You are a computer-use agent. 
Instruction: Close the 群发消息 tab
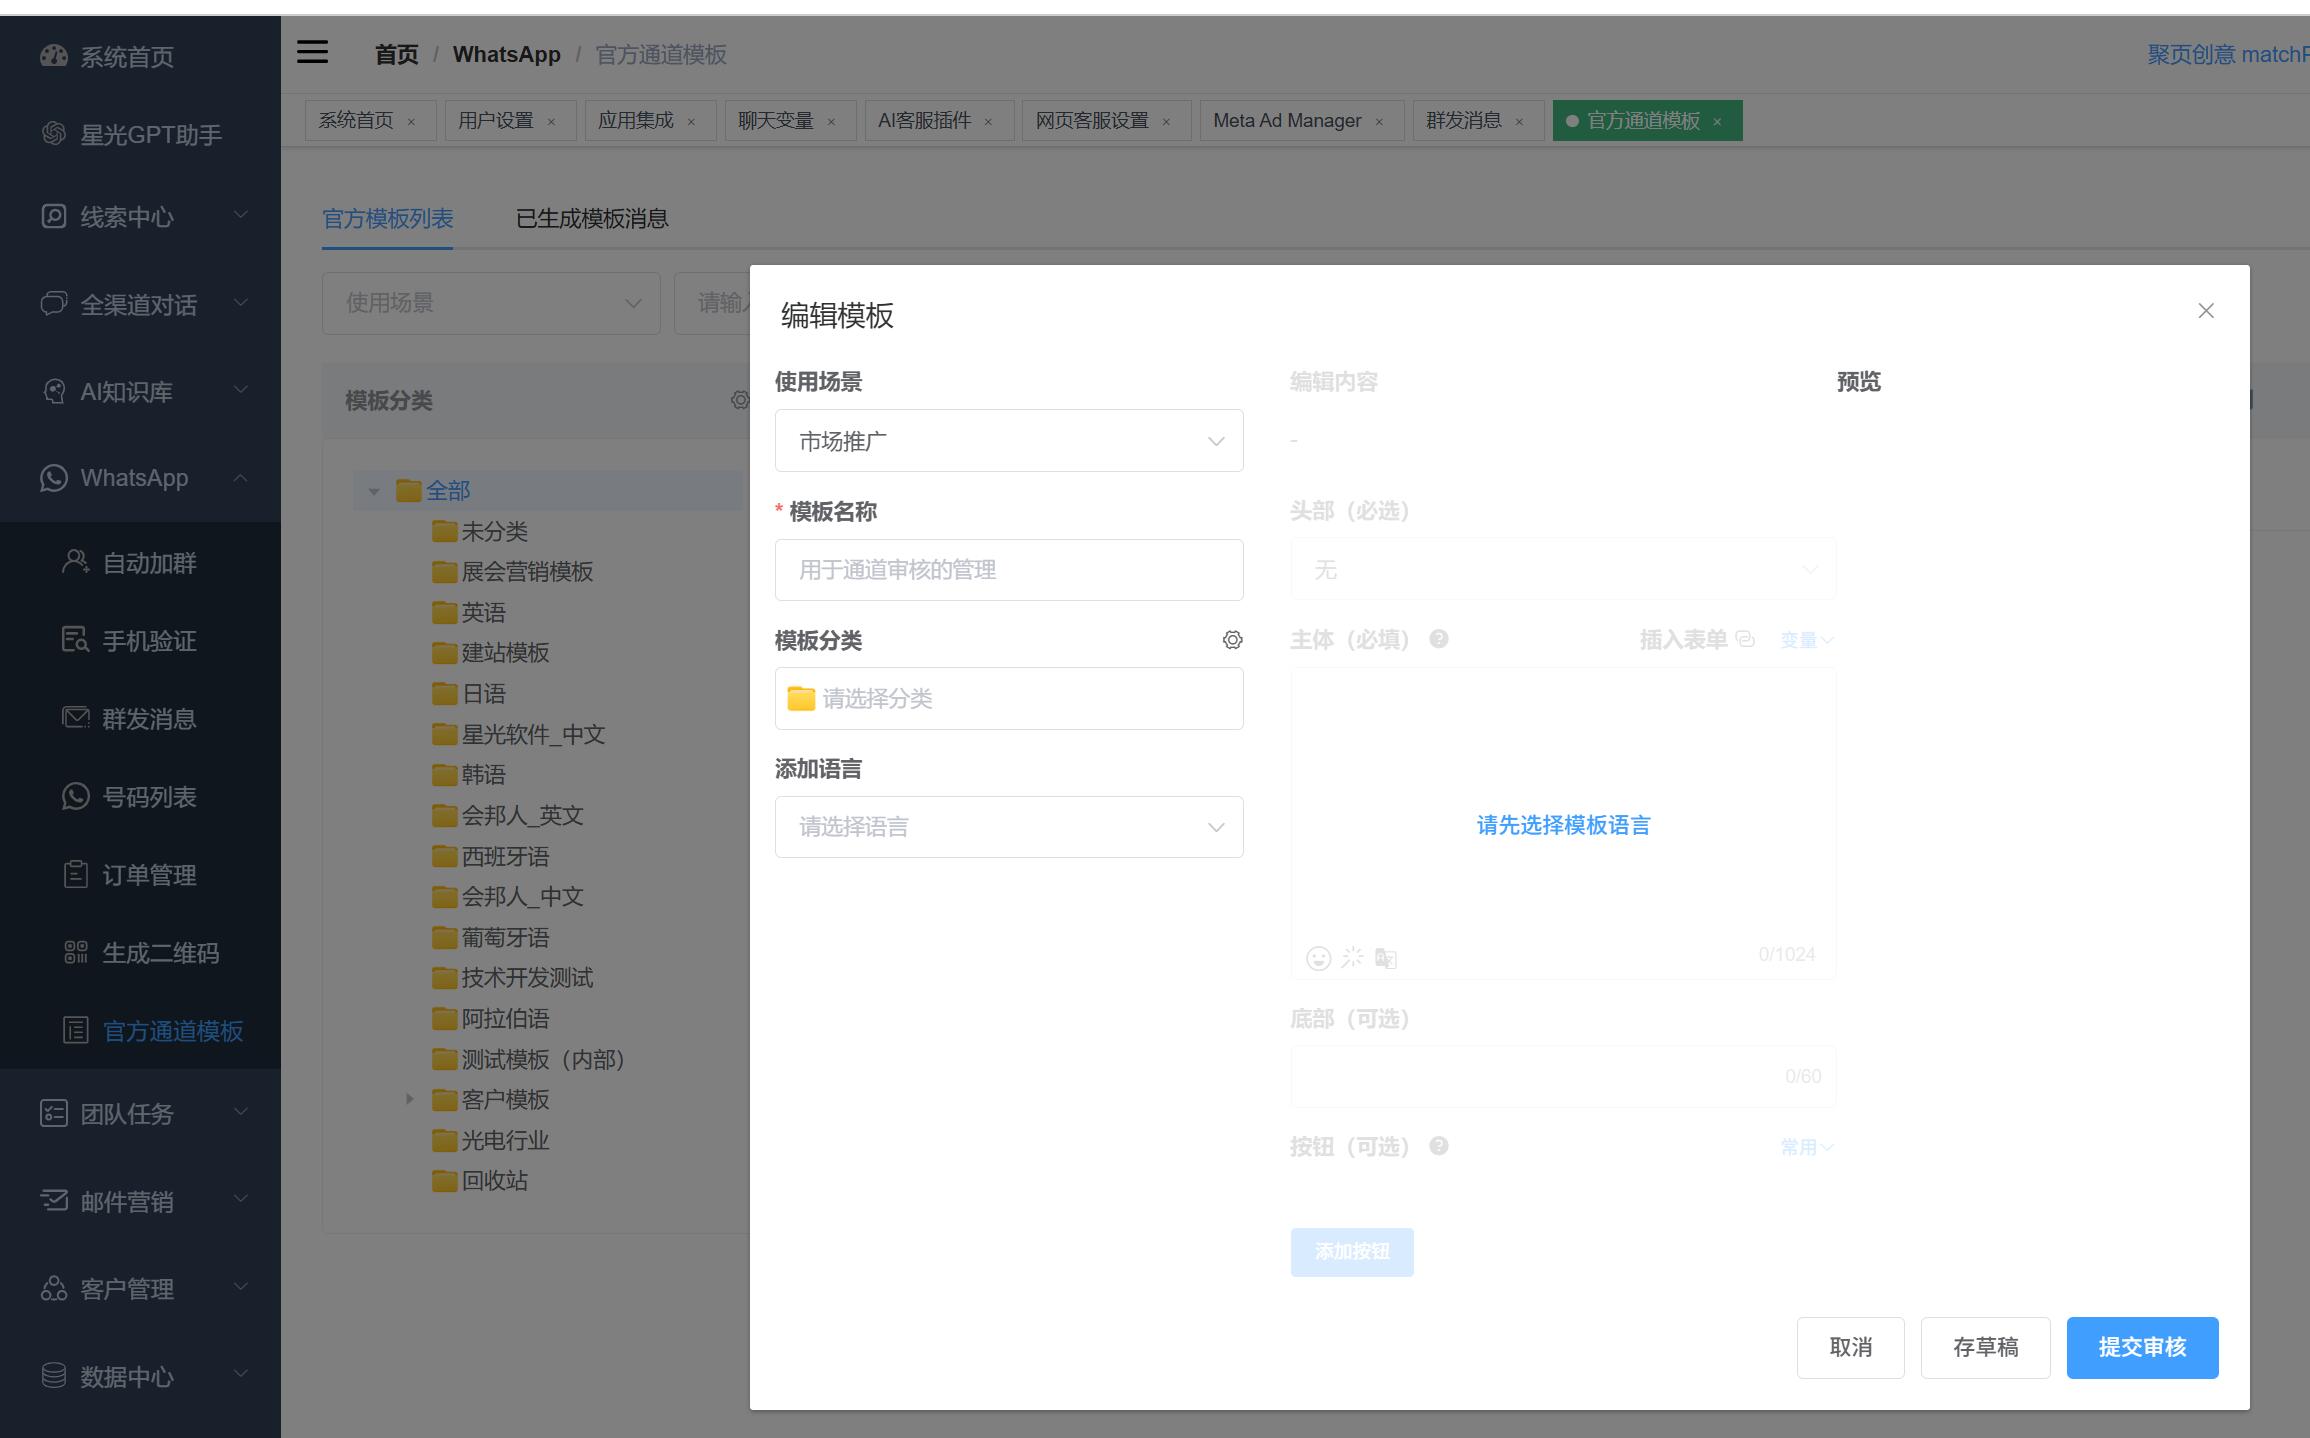pos(1519,122)
